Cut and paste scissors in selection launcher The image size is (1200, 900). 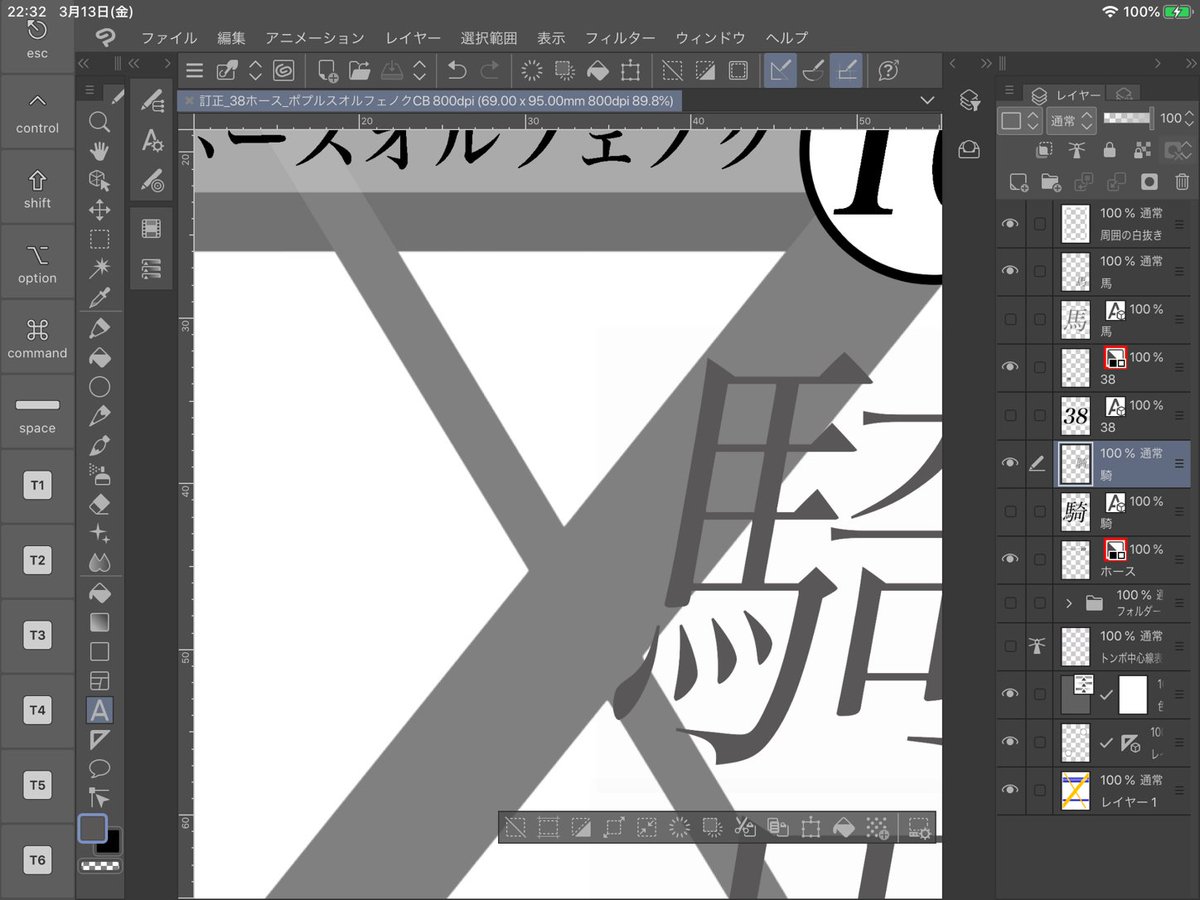(744, 827)
